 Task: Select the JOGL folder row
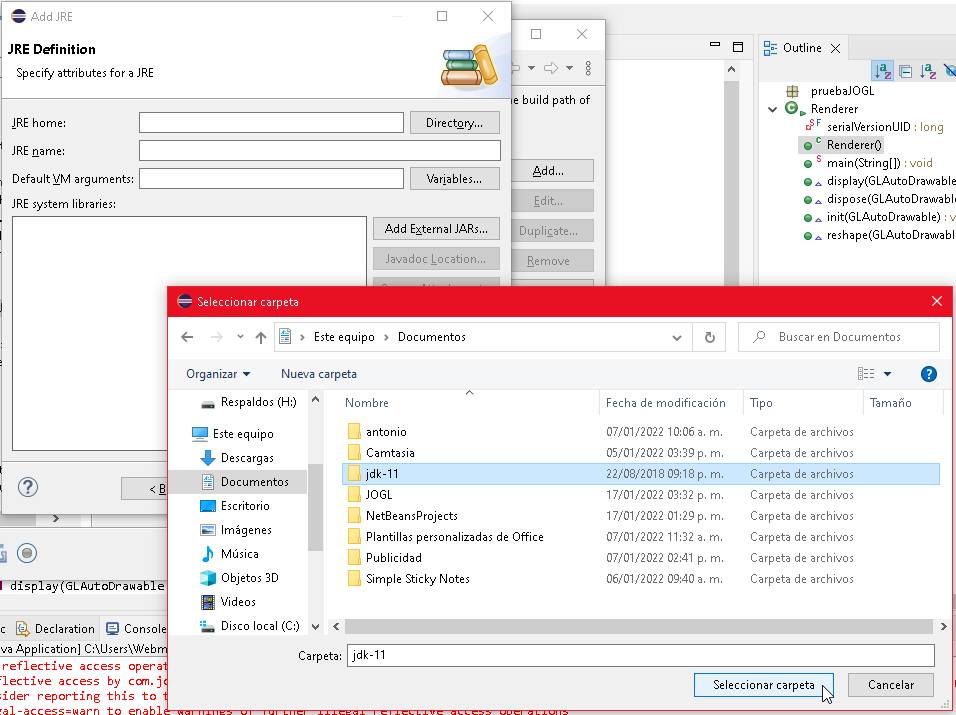click(640, 495)
